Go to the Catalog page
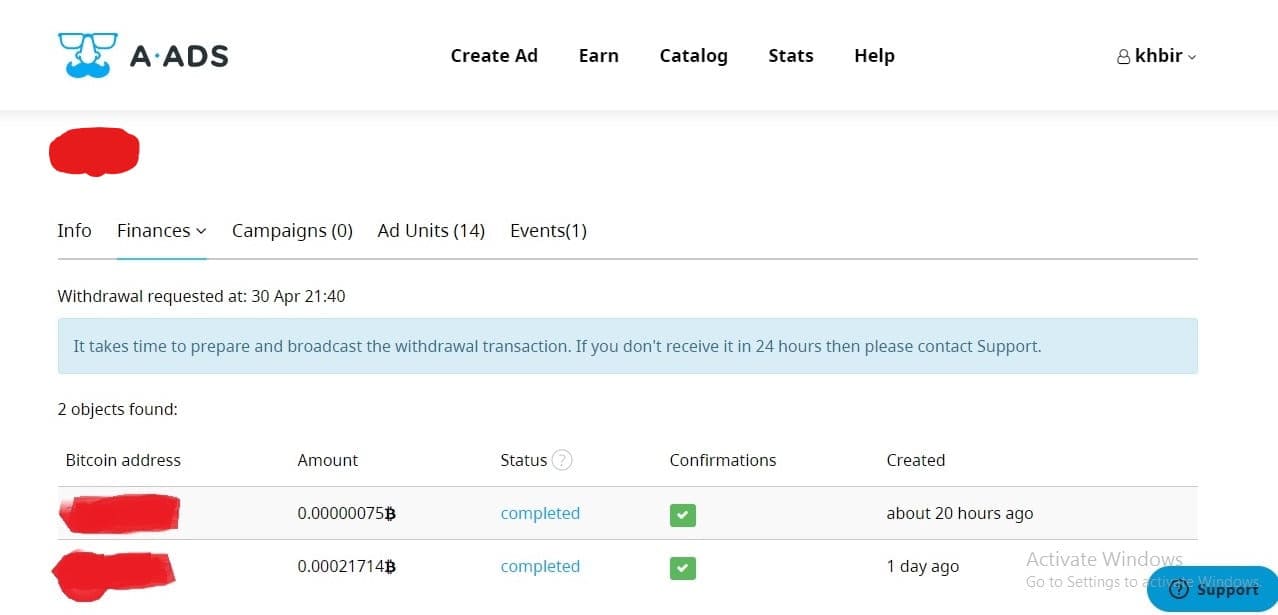 tap(693, 56)
